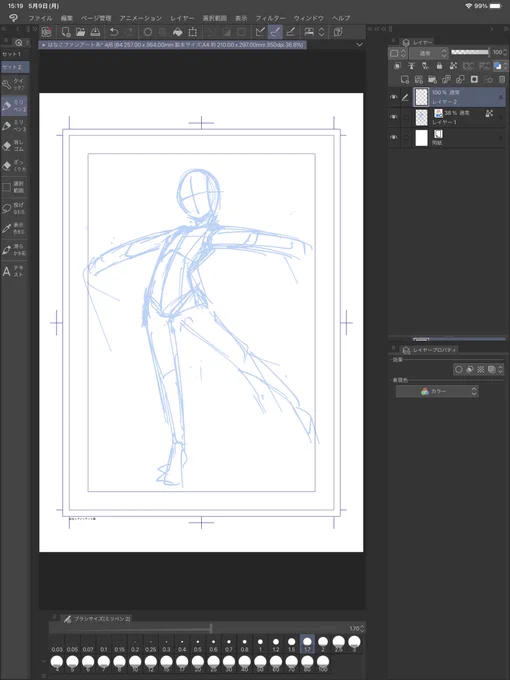The width and height of the screenshot is (510, 680).
Task: Toggle the highlighted snap to special ruler icon
Action: (x=275, y=32)
